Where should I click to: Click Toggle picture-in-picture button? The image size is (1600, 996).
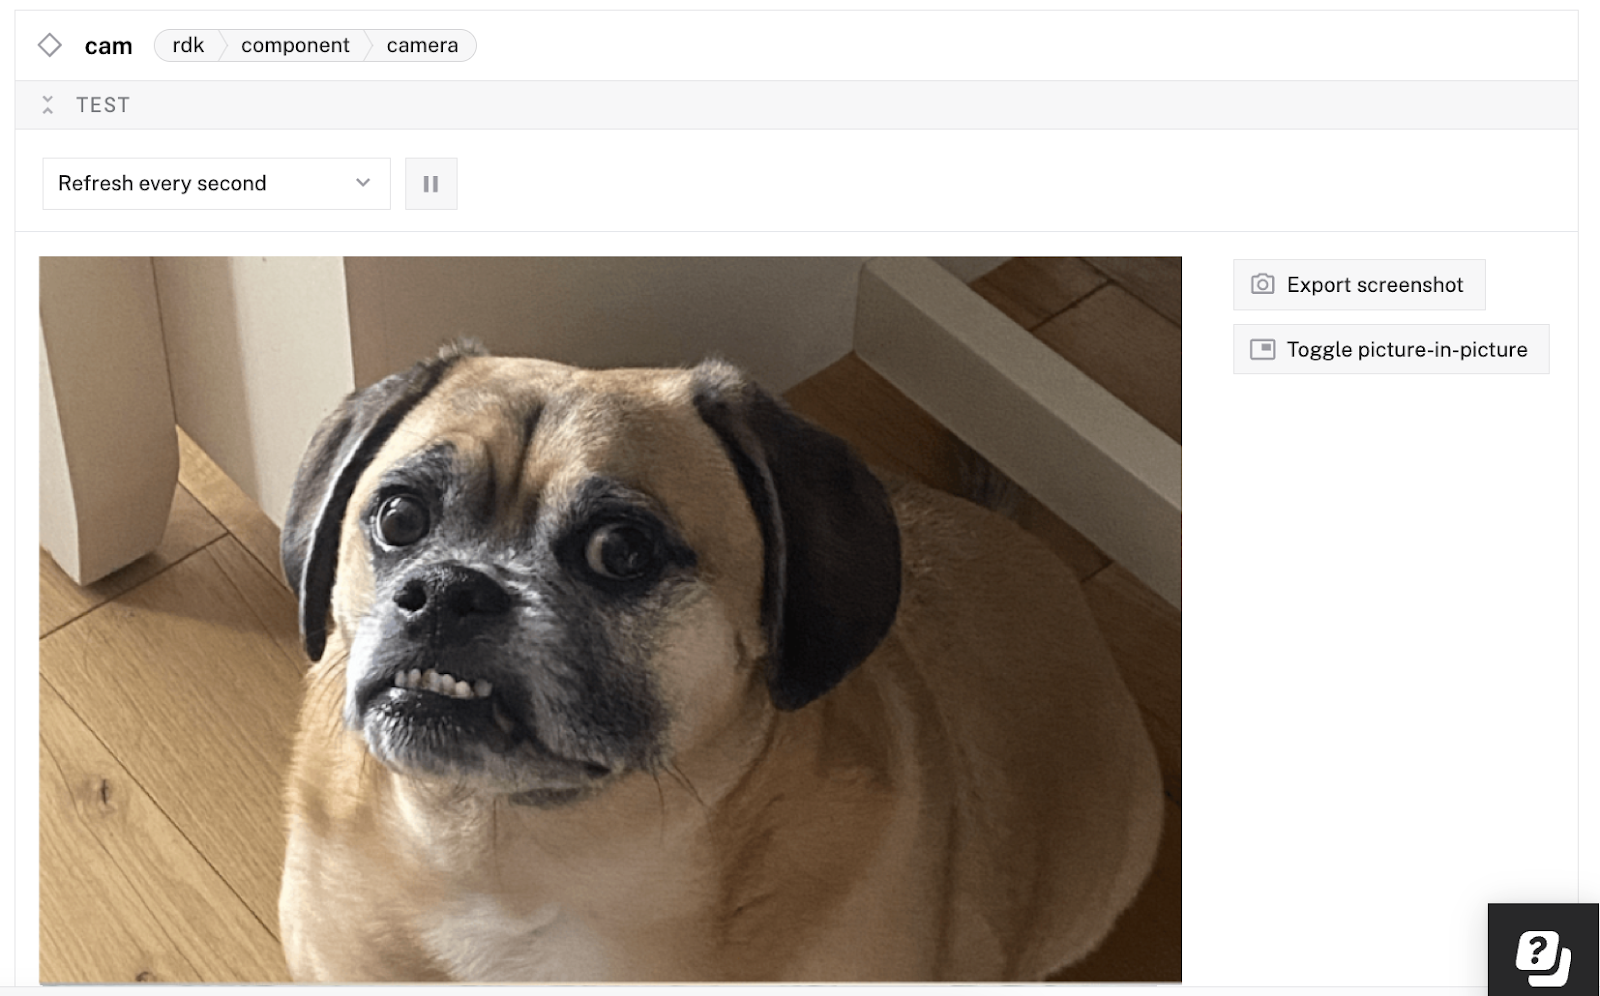(x=1391, y=349)
